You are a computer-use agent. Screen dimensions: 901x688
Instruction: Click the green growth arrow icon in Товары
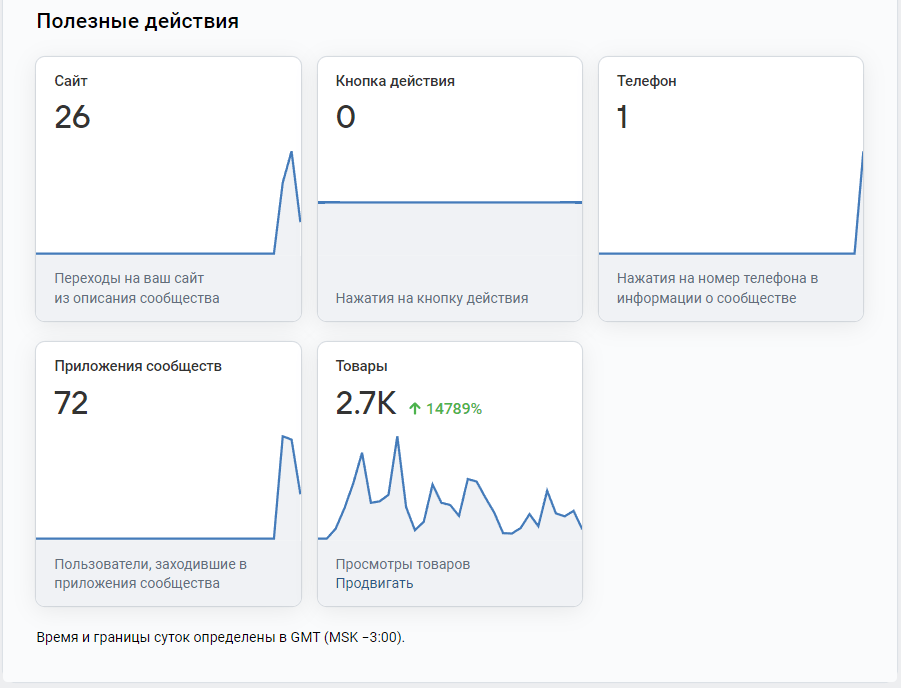click(x=415, y=408)
